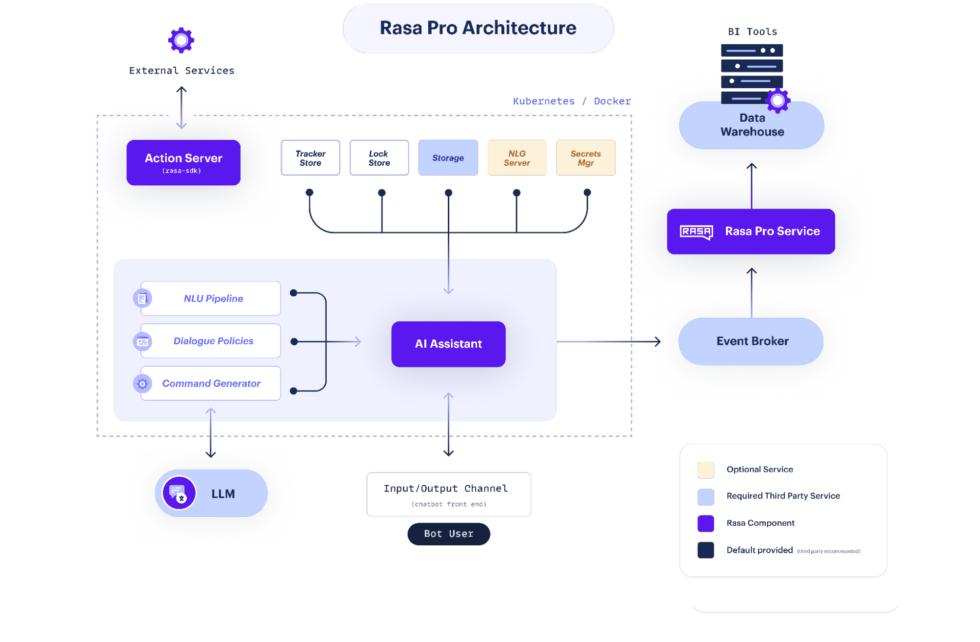Click the NLU Pipeline document icon

pos(142,298)
